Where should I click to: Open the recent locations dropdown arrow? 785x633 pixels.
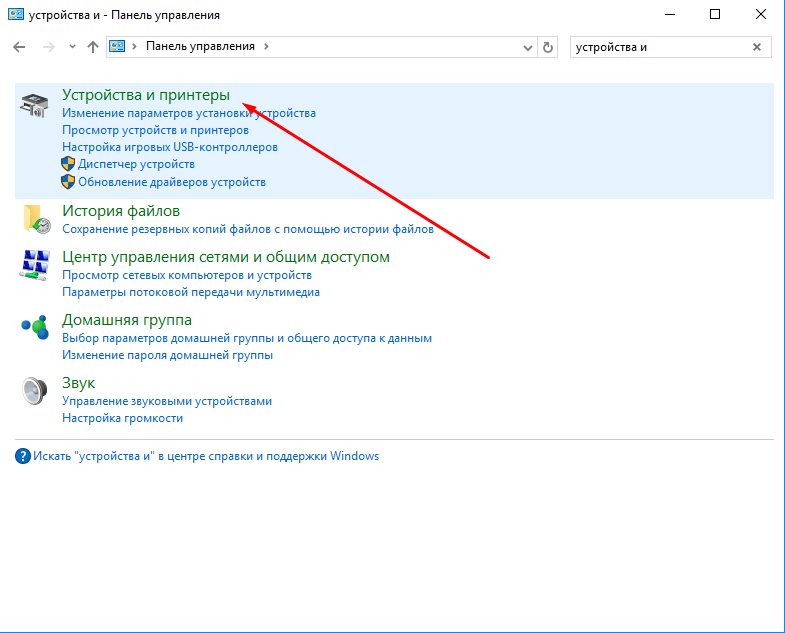click(x=72, y=47)
